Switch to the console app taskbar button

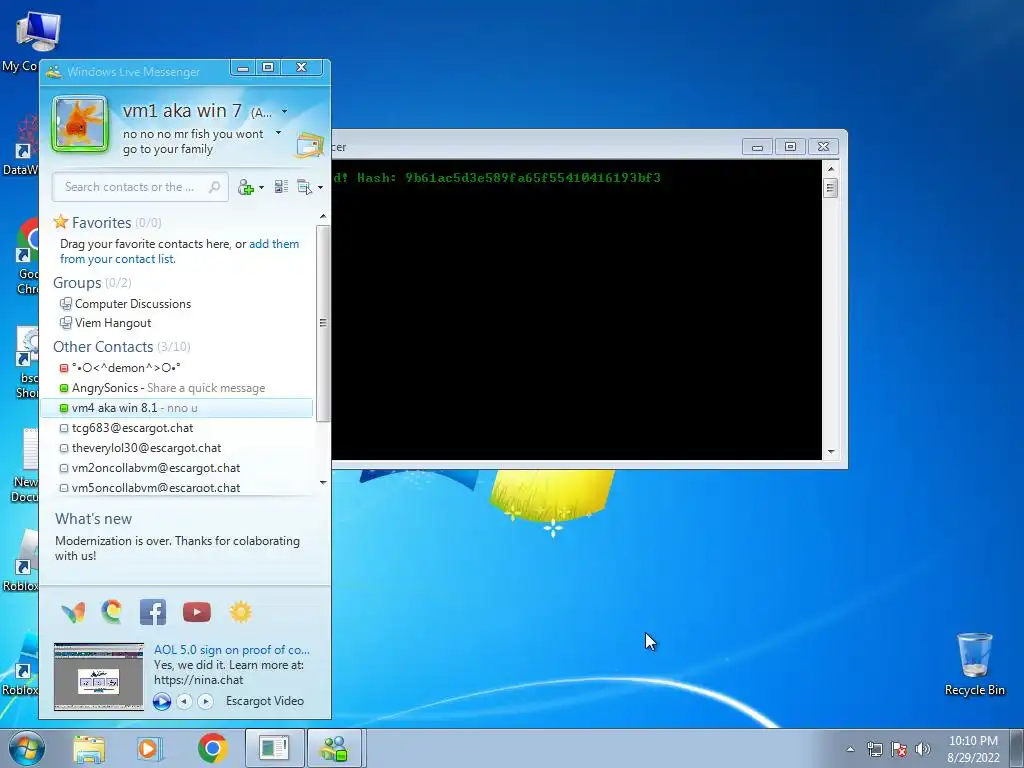274,748
